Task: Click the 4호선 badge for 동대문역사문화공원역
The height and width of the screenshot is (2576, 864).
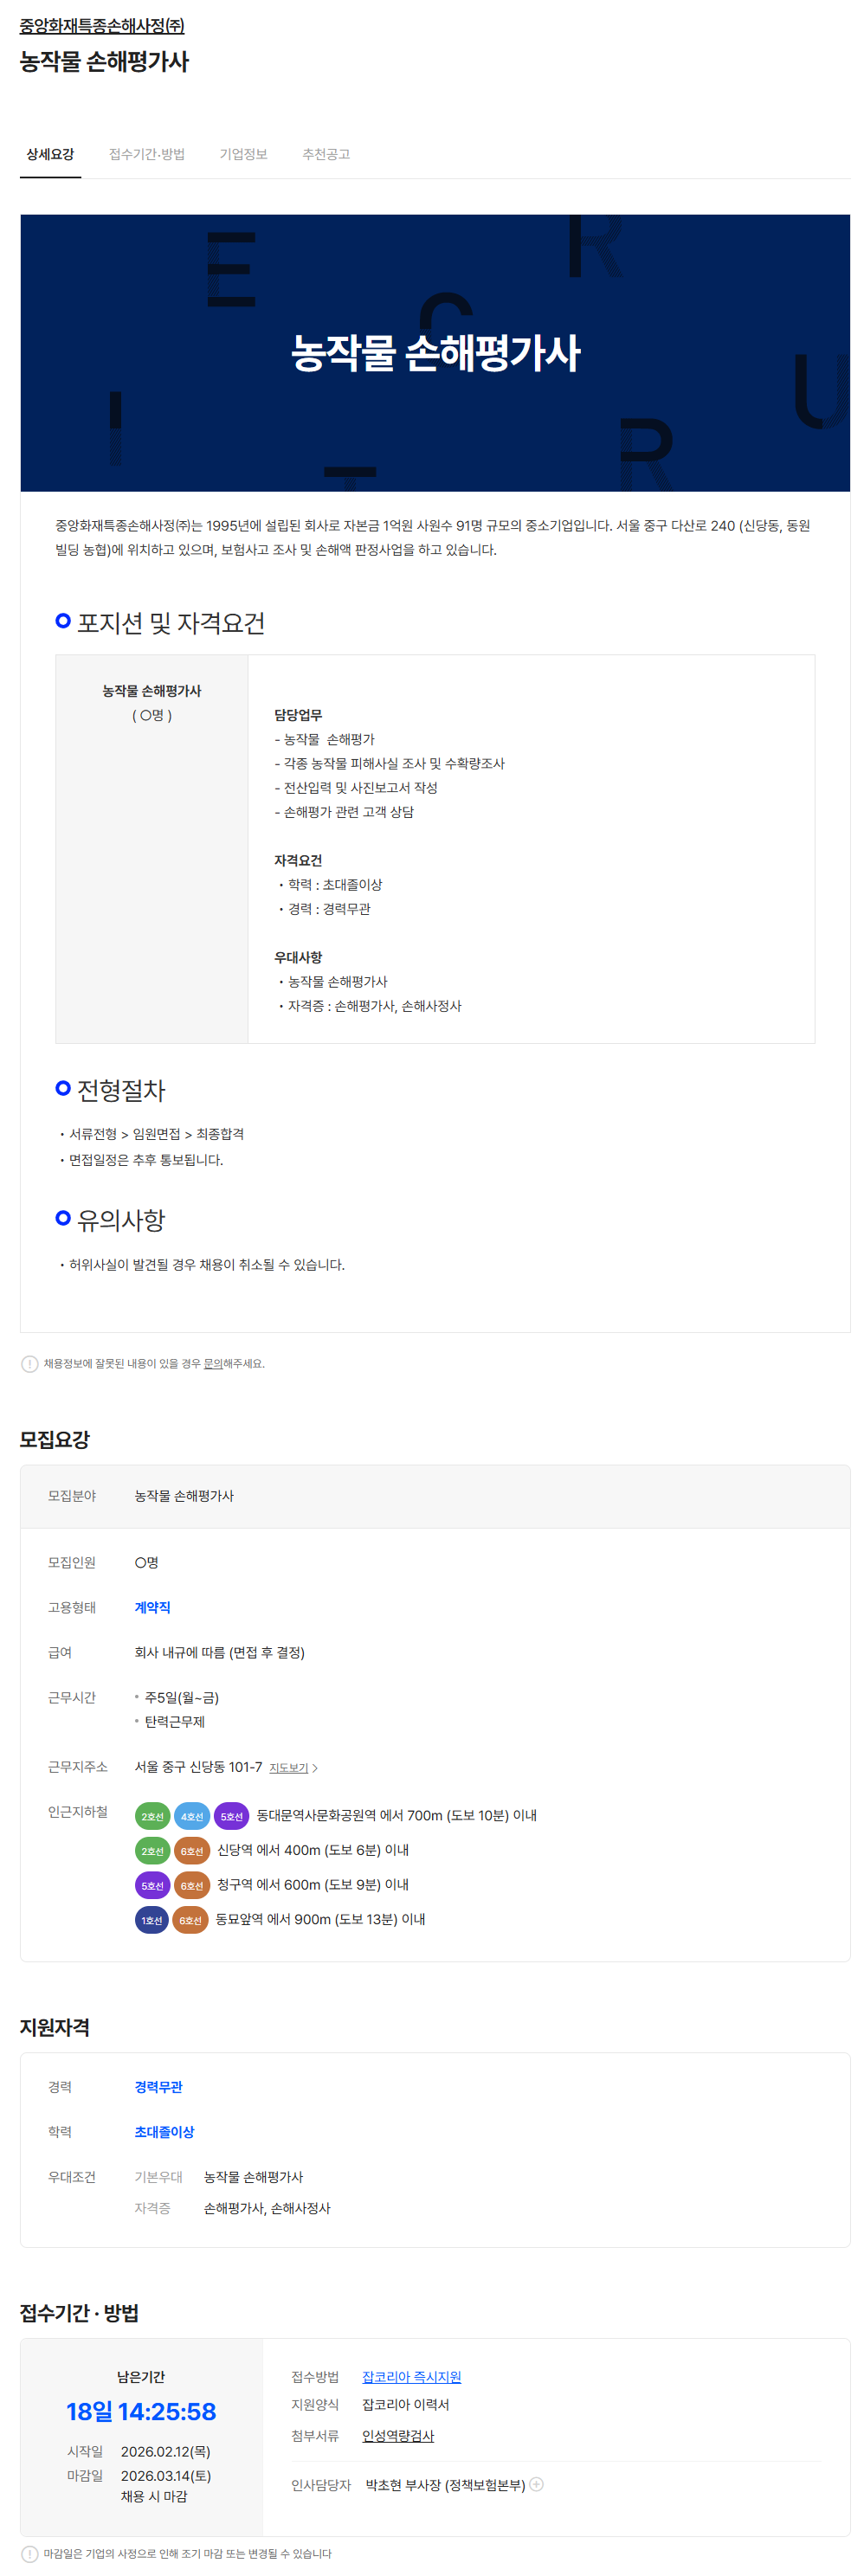Action: (x=192, y=1816)
